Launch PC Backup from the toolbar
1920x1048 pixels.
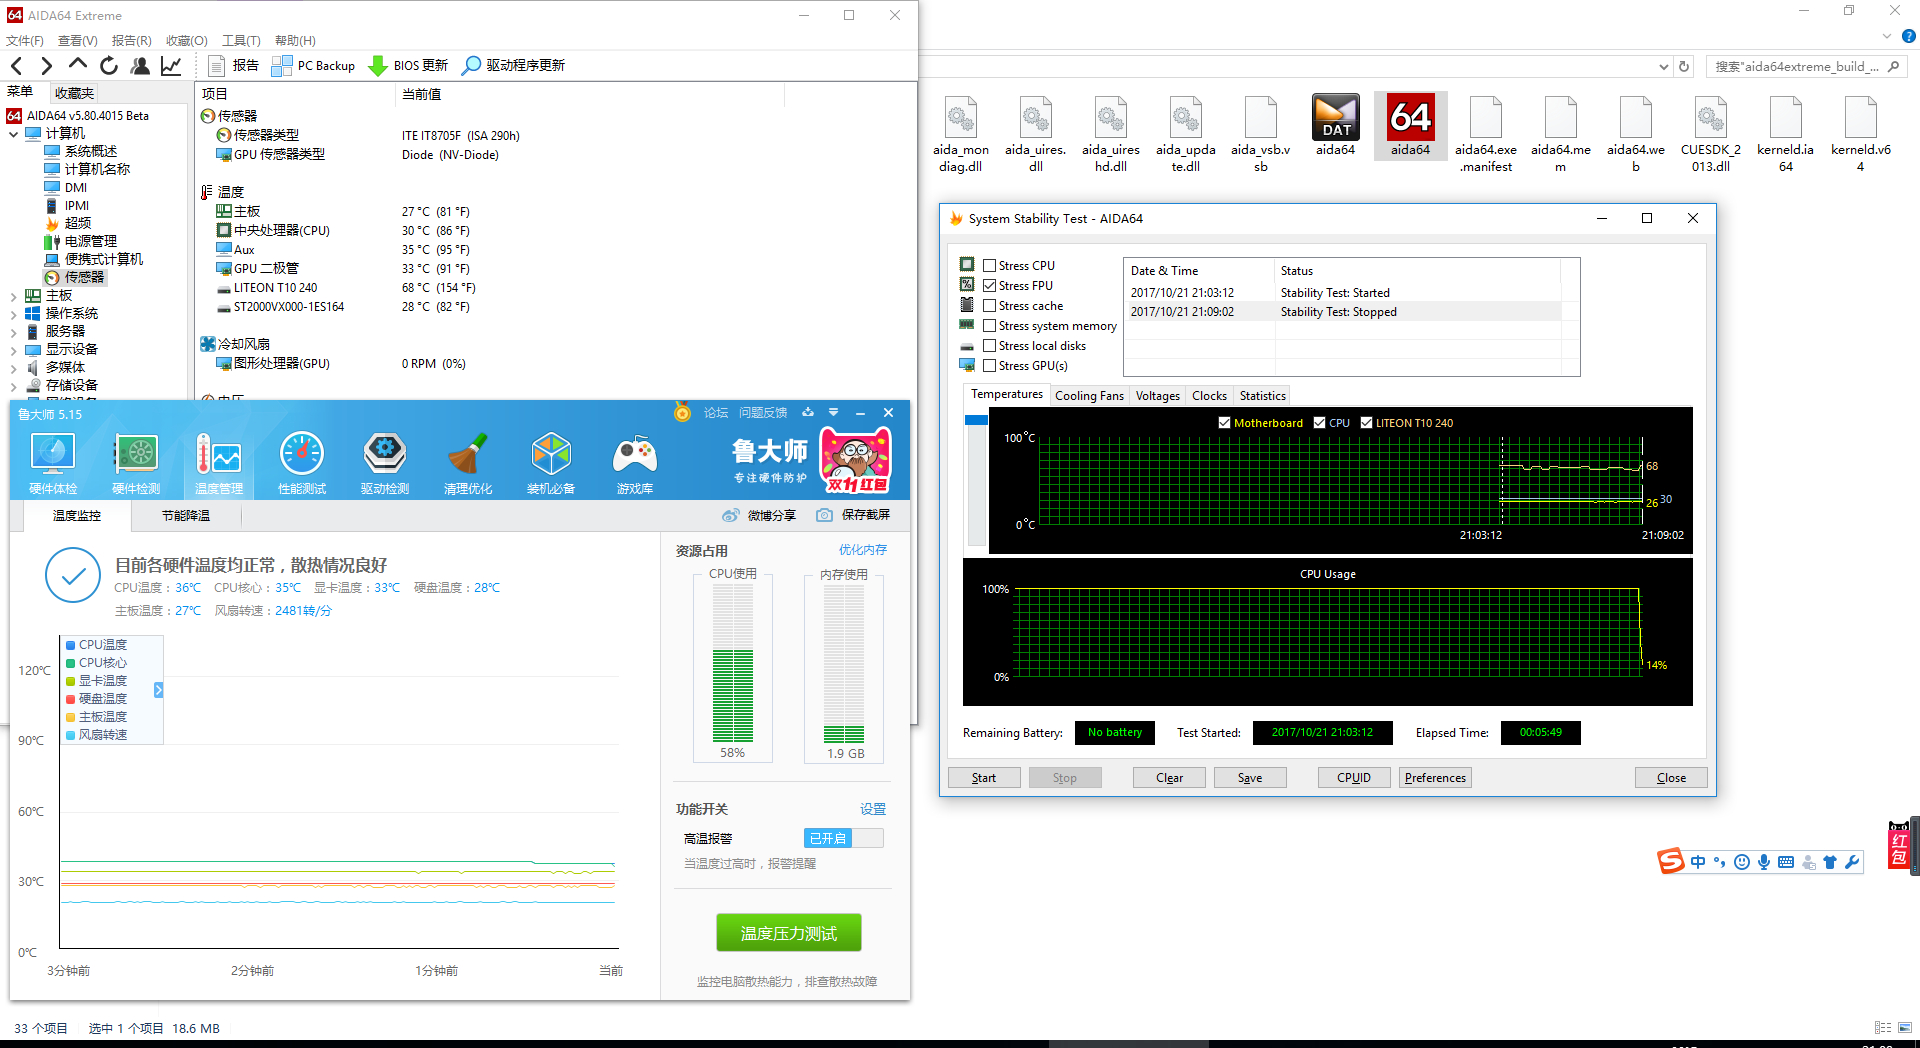click(313, 66)
